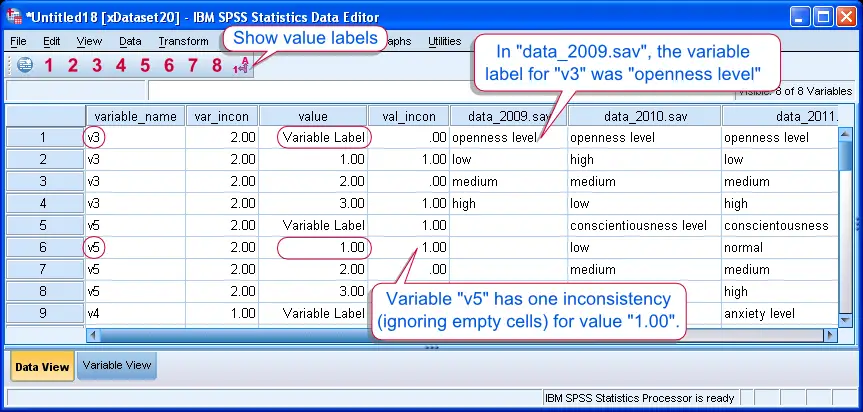Click the val_incon column header
Viewport: 863px width, 412px height.
pyautogui.click(x=408, y=116)
